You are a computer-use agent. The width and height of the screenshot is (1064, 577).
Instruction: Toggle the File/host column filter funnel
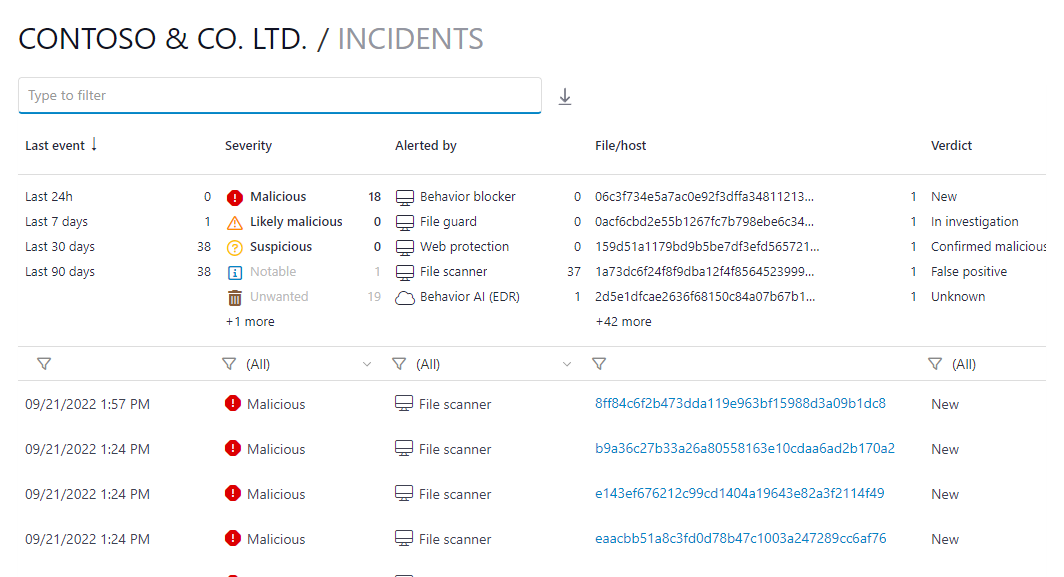599,363
